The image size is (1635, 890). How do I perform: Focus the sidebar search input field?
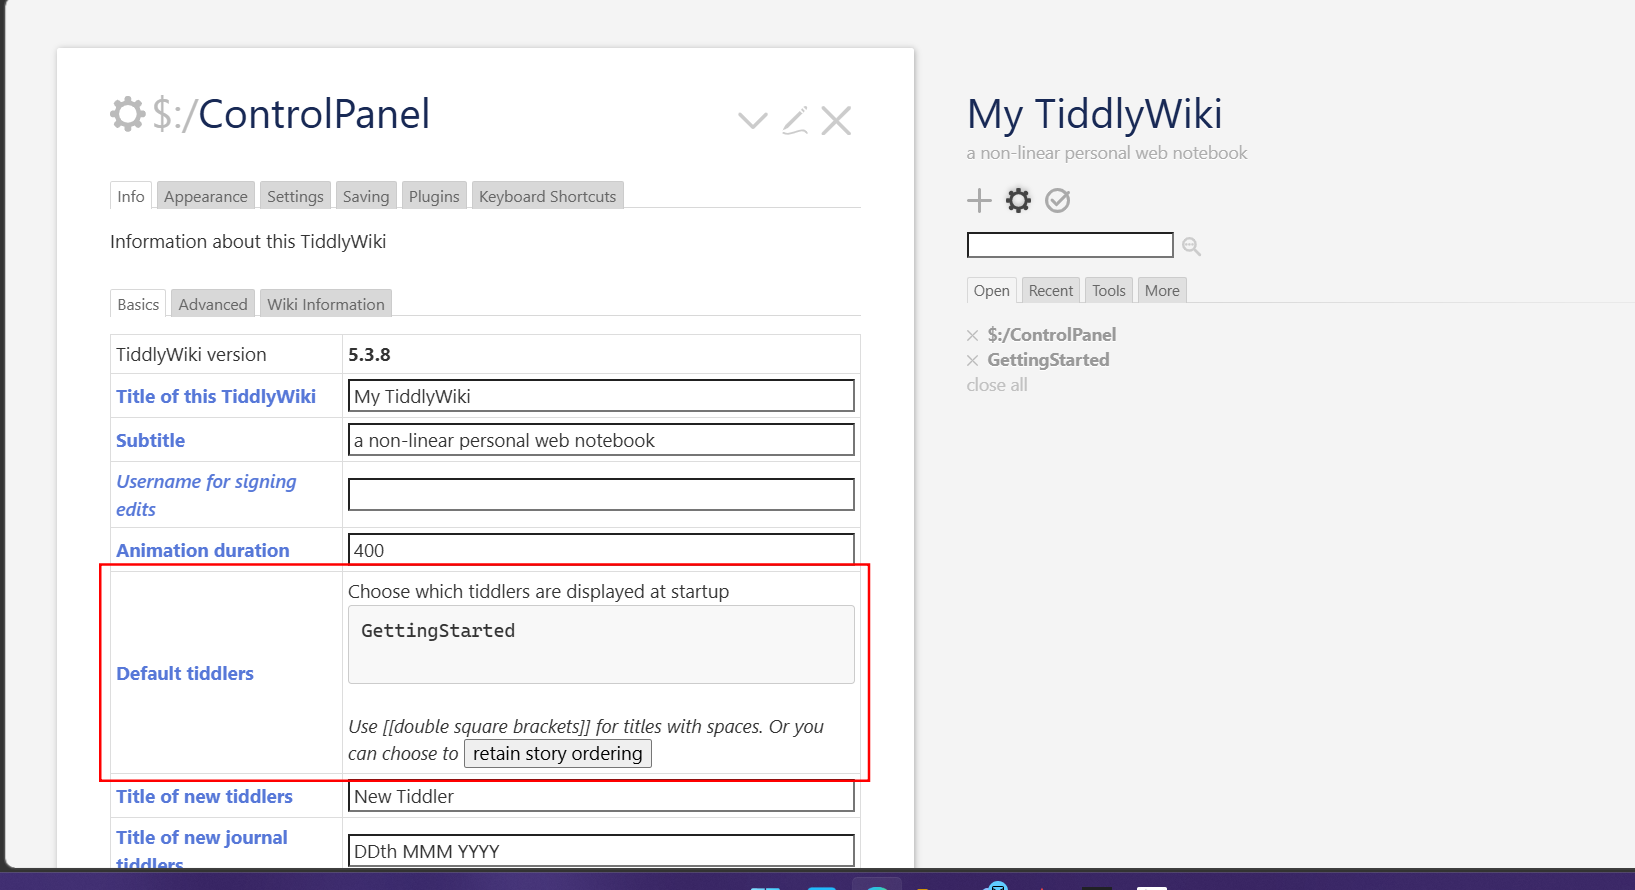pyautogui.click(x=1069, y=245)
